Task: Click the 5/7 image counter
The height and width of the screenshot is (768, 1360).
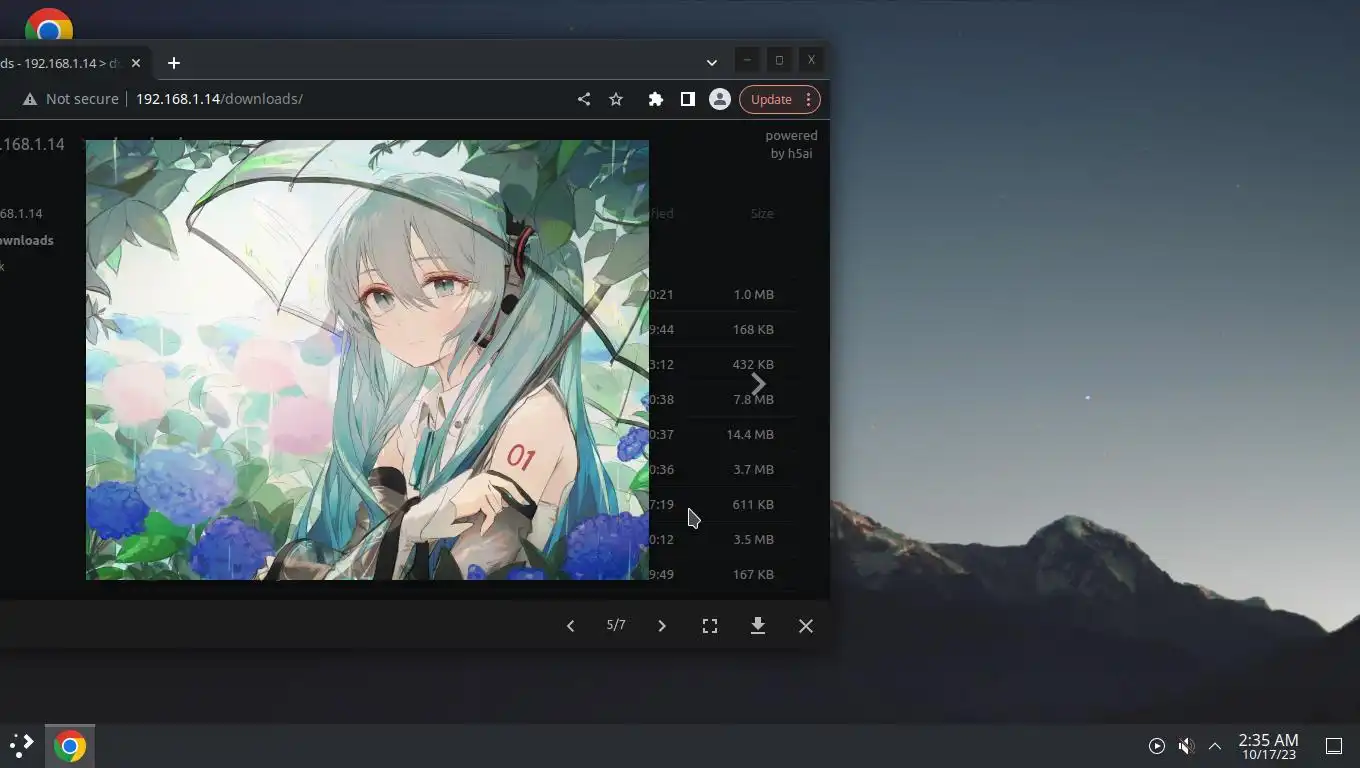Action: coord(616,625)
